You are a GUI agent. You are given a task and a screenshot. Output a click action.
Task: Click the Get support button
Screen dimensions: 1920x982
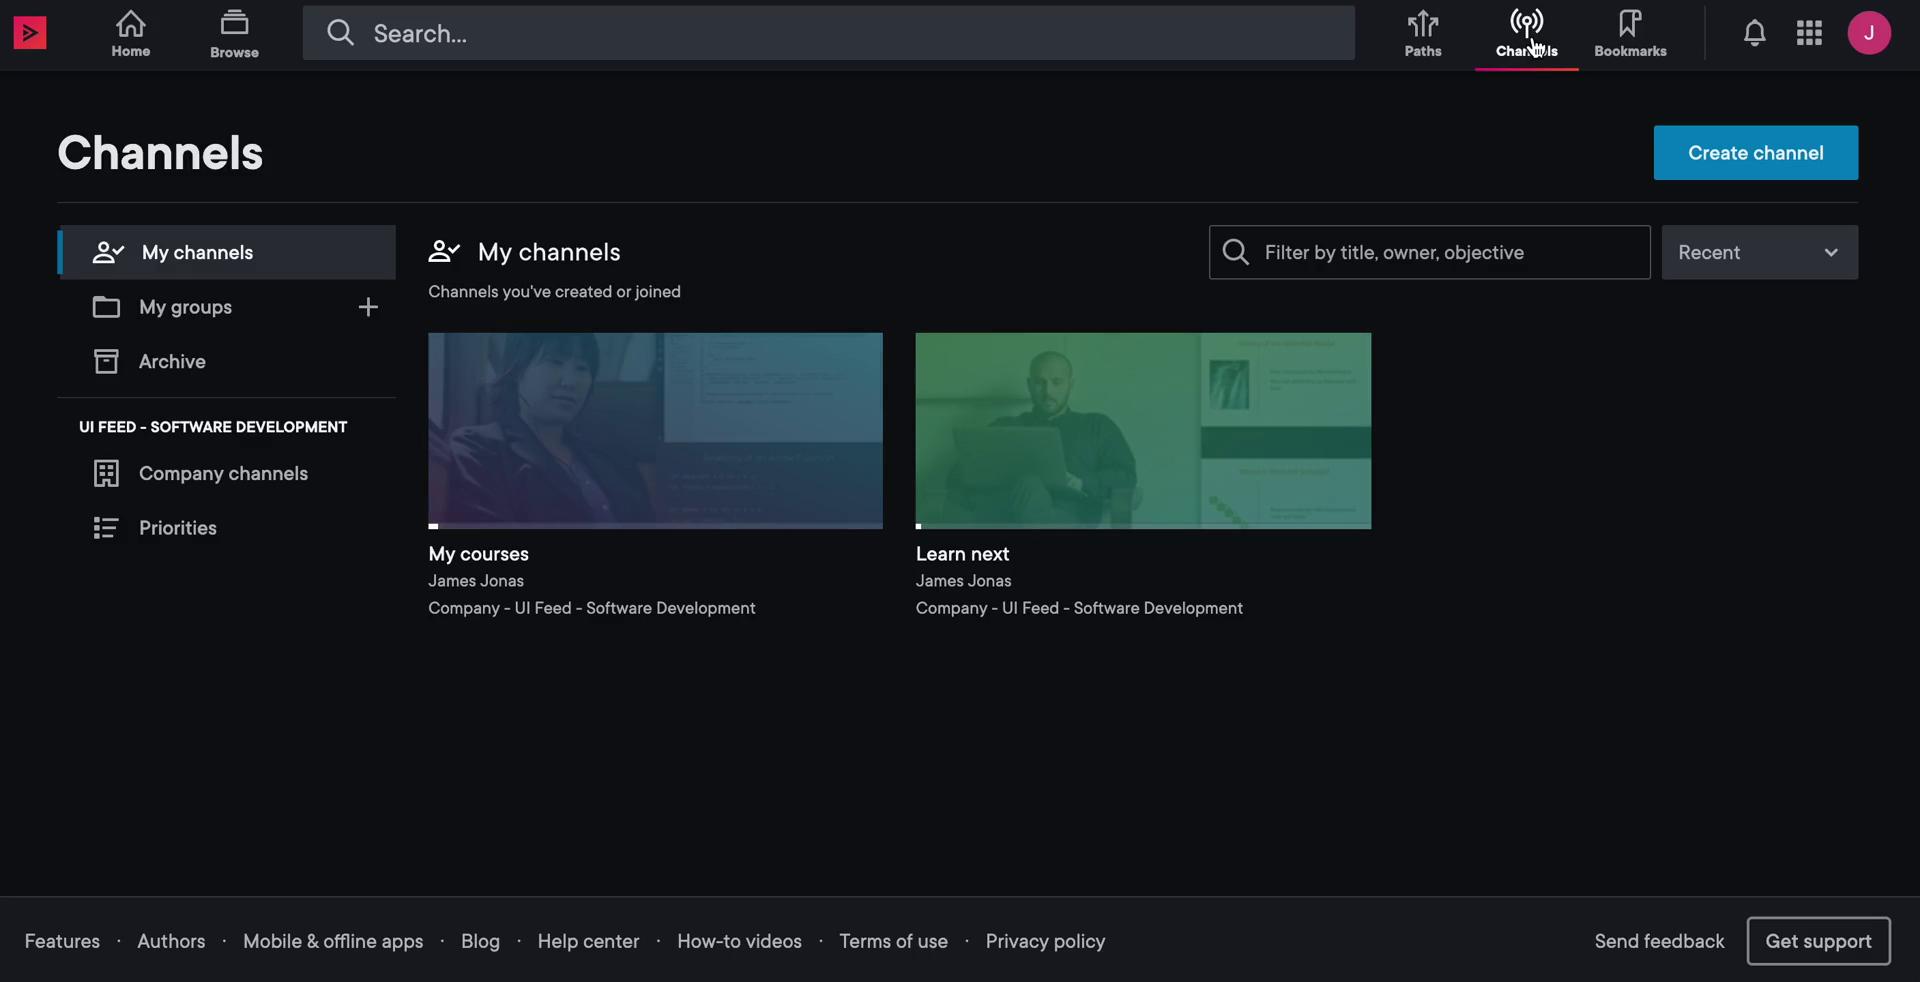click(x=1818, y=941)
